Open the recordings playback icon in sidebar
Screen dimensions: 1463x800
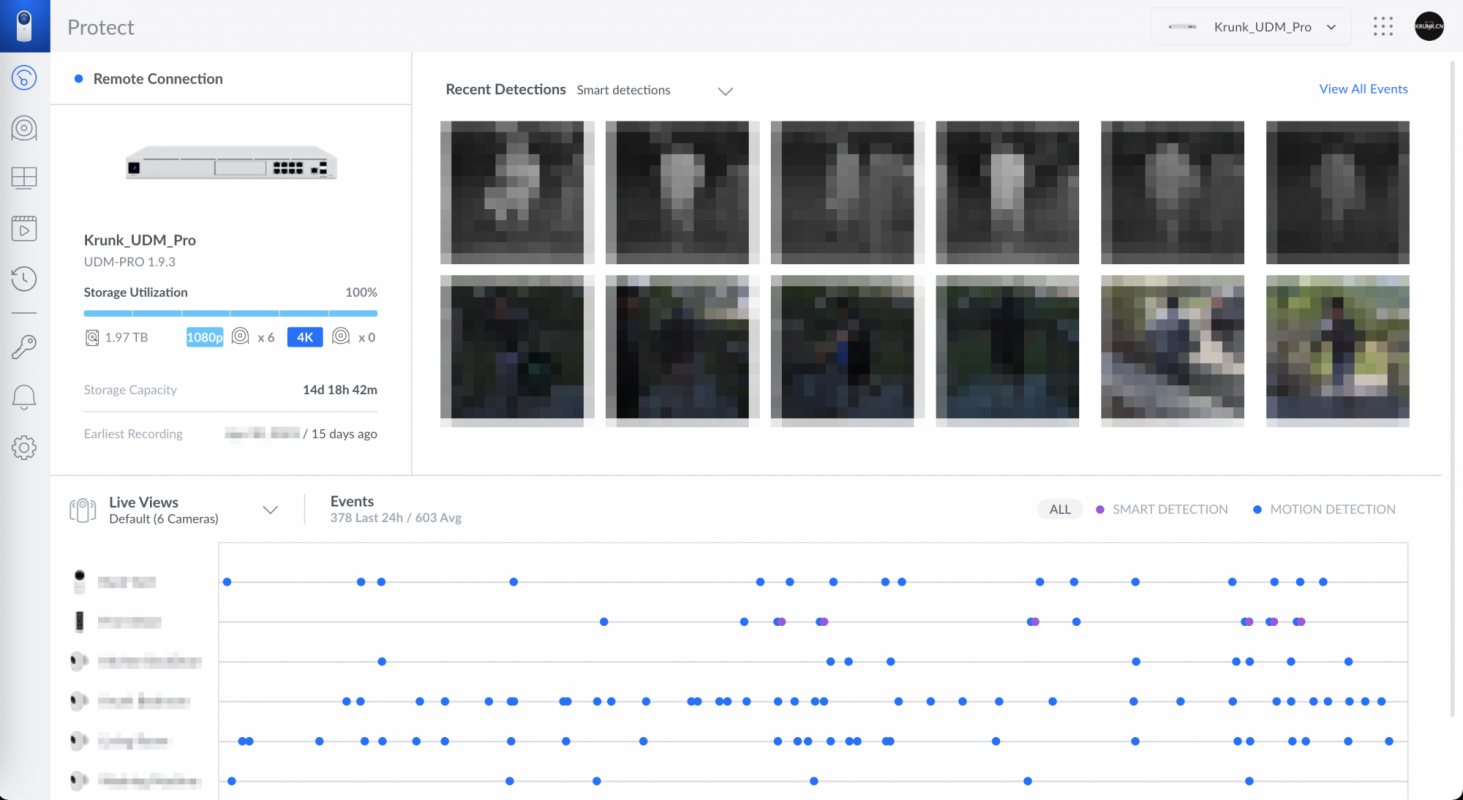tap(24, 229)
